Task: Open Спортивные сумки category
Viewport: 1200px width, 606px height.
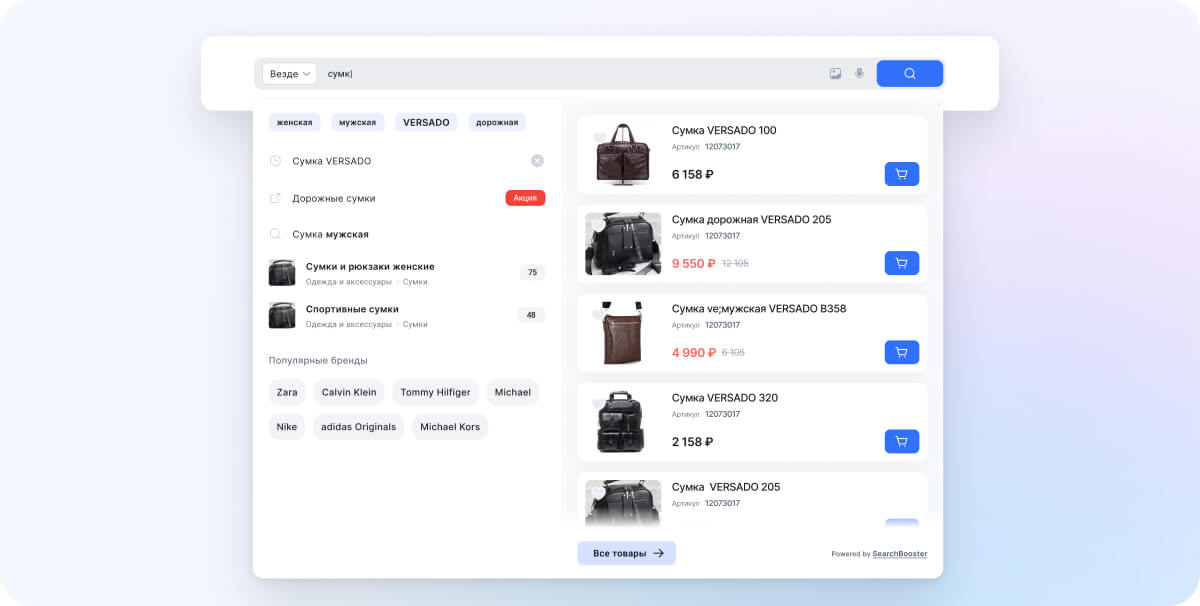Action: [352, 309]
